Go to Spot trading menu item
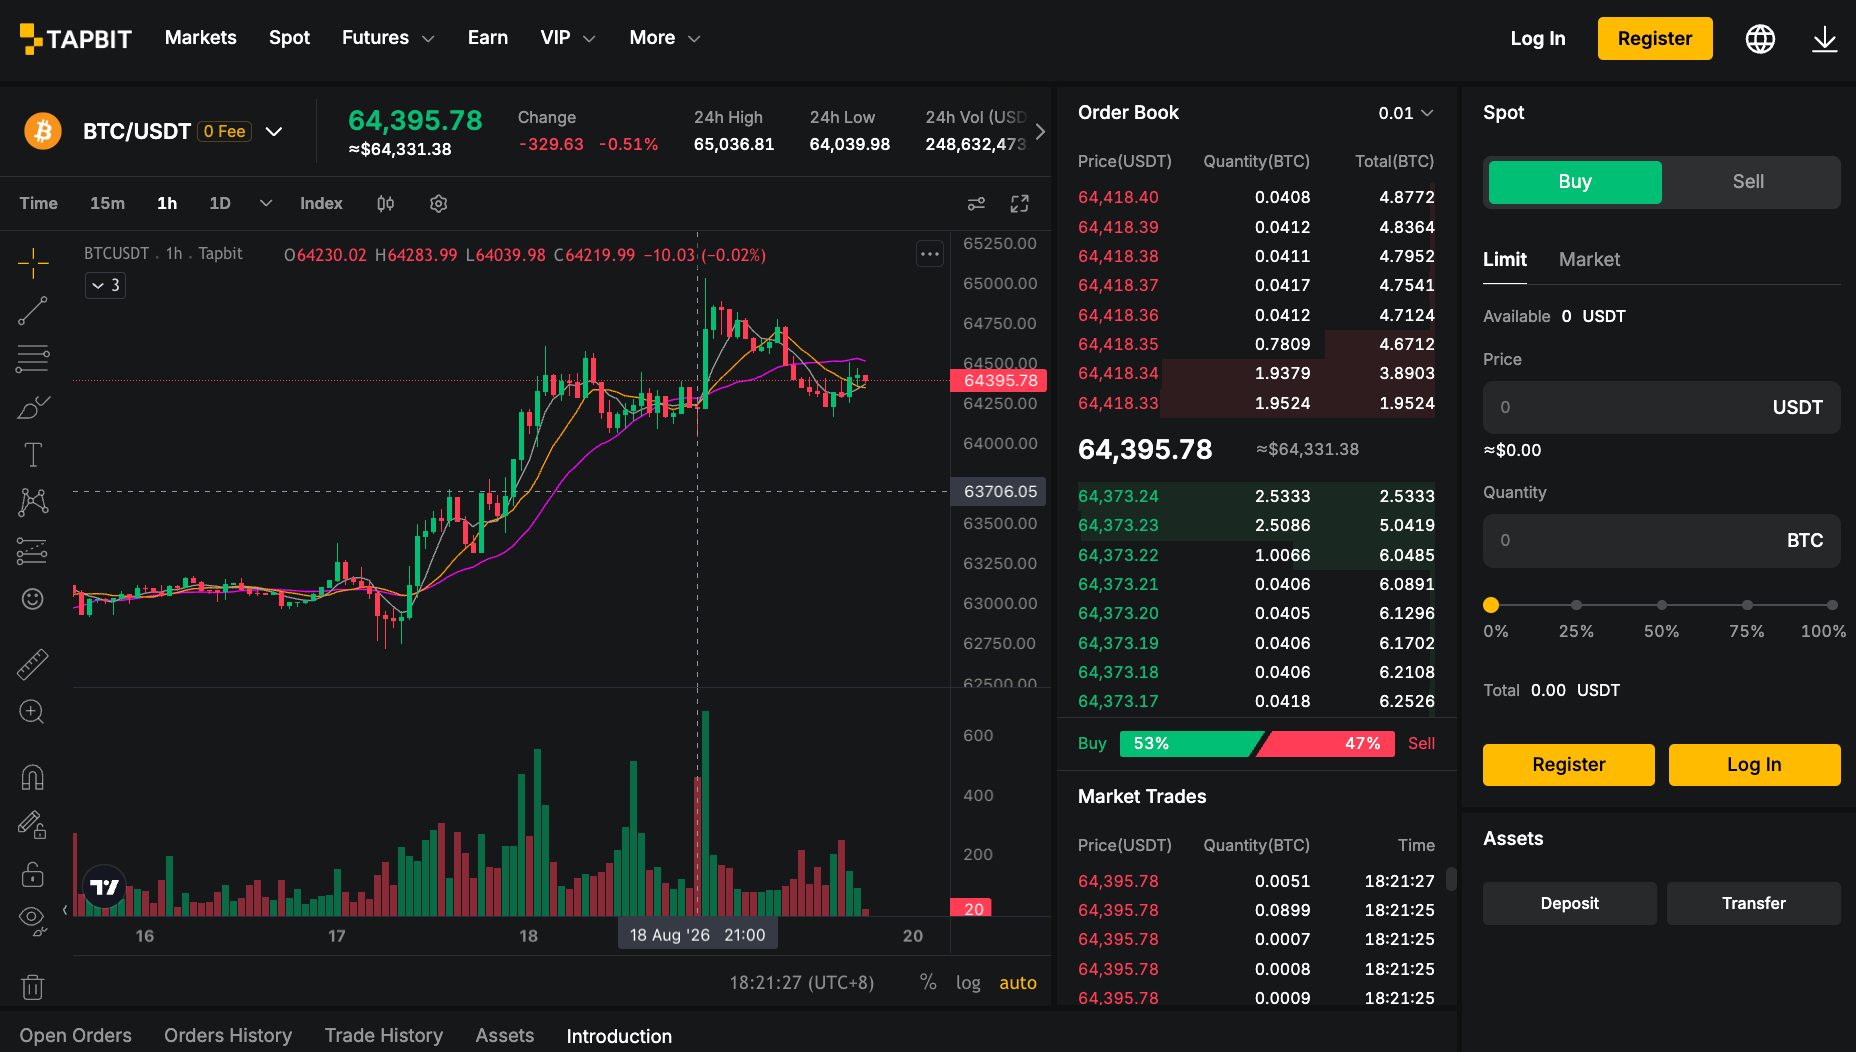The image size is (1856, 1052). pyautogui.click(x=289, y=38)
